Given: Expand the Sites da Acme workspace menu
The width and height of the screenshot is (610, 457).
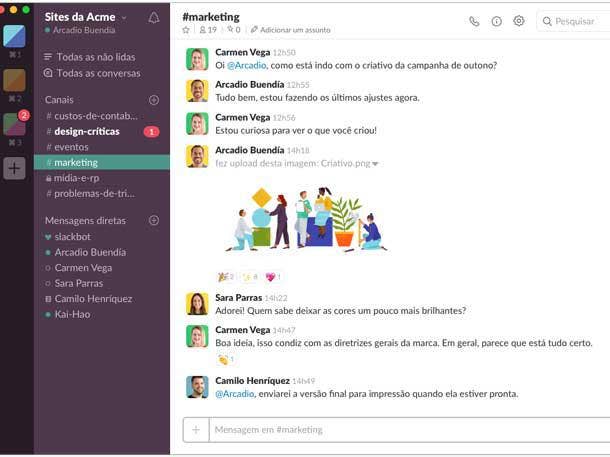Looking at the screenshot, I should pos(86,17).
